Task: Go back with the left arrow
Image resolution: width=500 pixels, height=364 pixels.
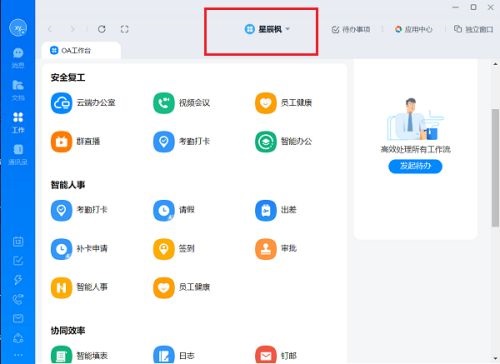Action: click(50, 29)
